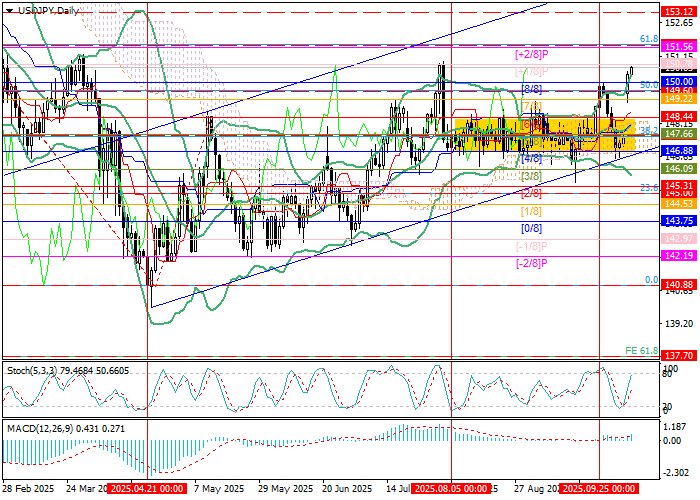This screenshot has height=500, width=700.
Task: Select the 153.12 red price label
Action: pyautogui.click(x=679, y=12)
